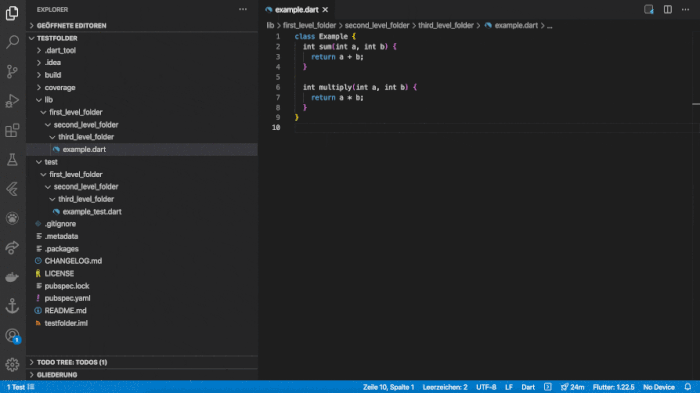The height and width of the screenshot is (393, 700).
Task: Open example.dart in the lib tree
Action: coord(142,150)
